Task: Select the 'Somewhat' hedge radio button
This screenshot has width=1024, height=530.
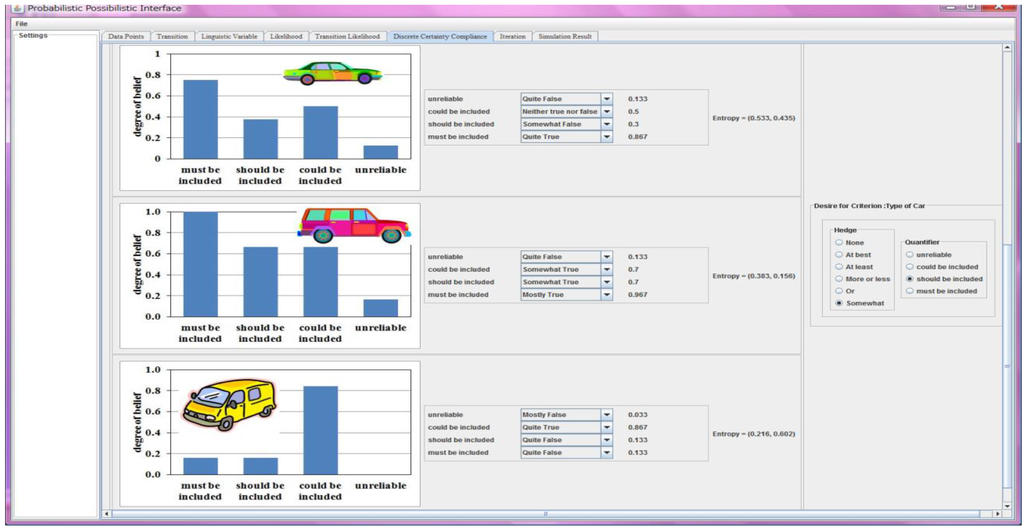Action: 839,303
